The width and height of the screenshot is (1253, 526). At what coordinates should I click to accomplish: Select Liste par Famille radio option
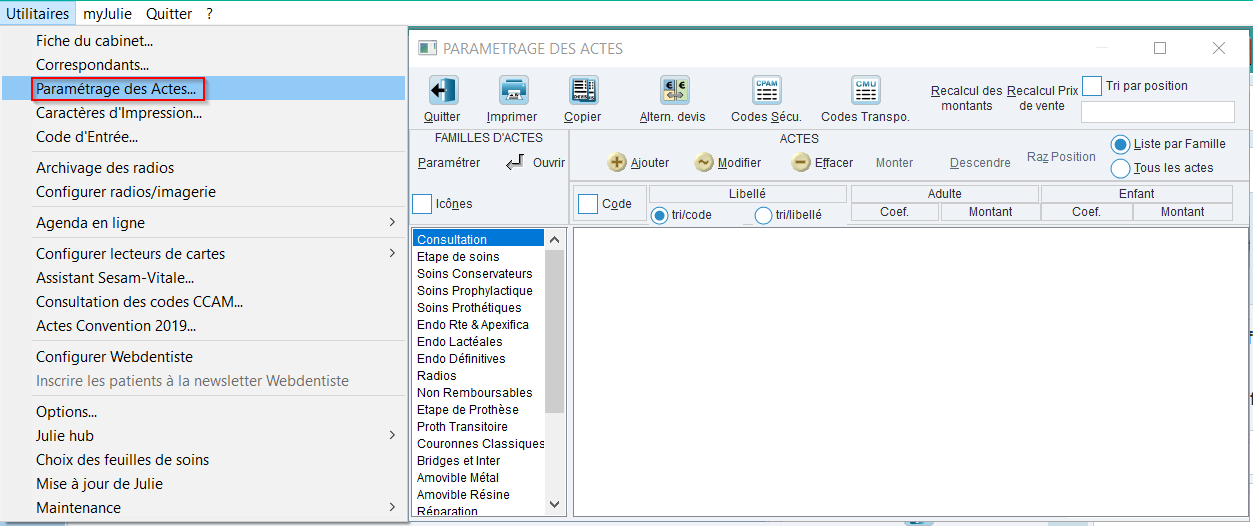pyautogui.click(x=1121, y=144)
